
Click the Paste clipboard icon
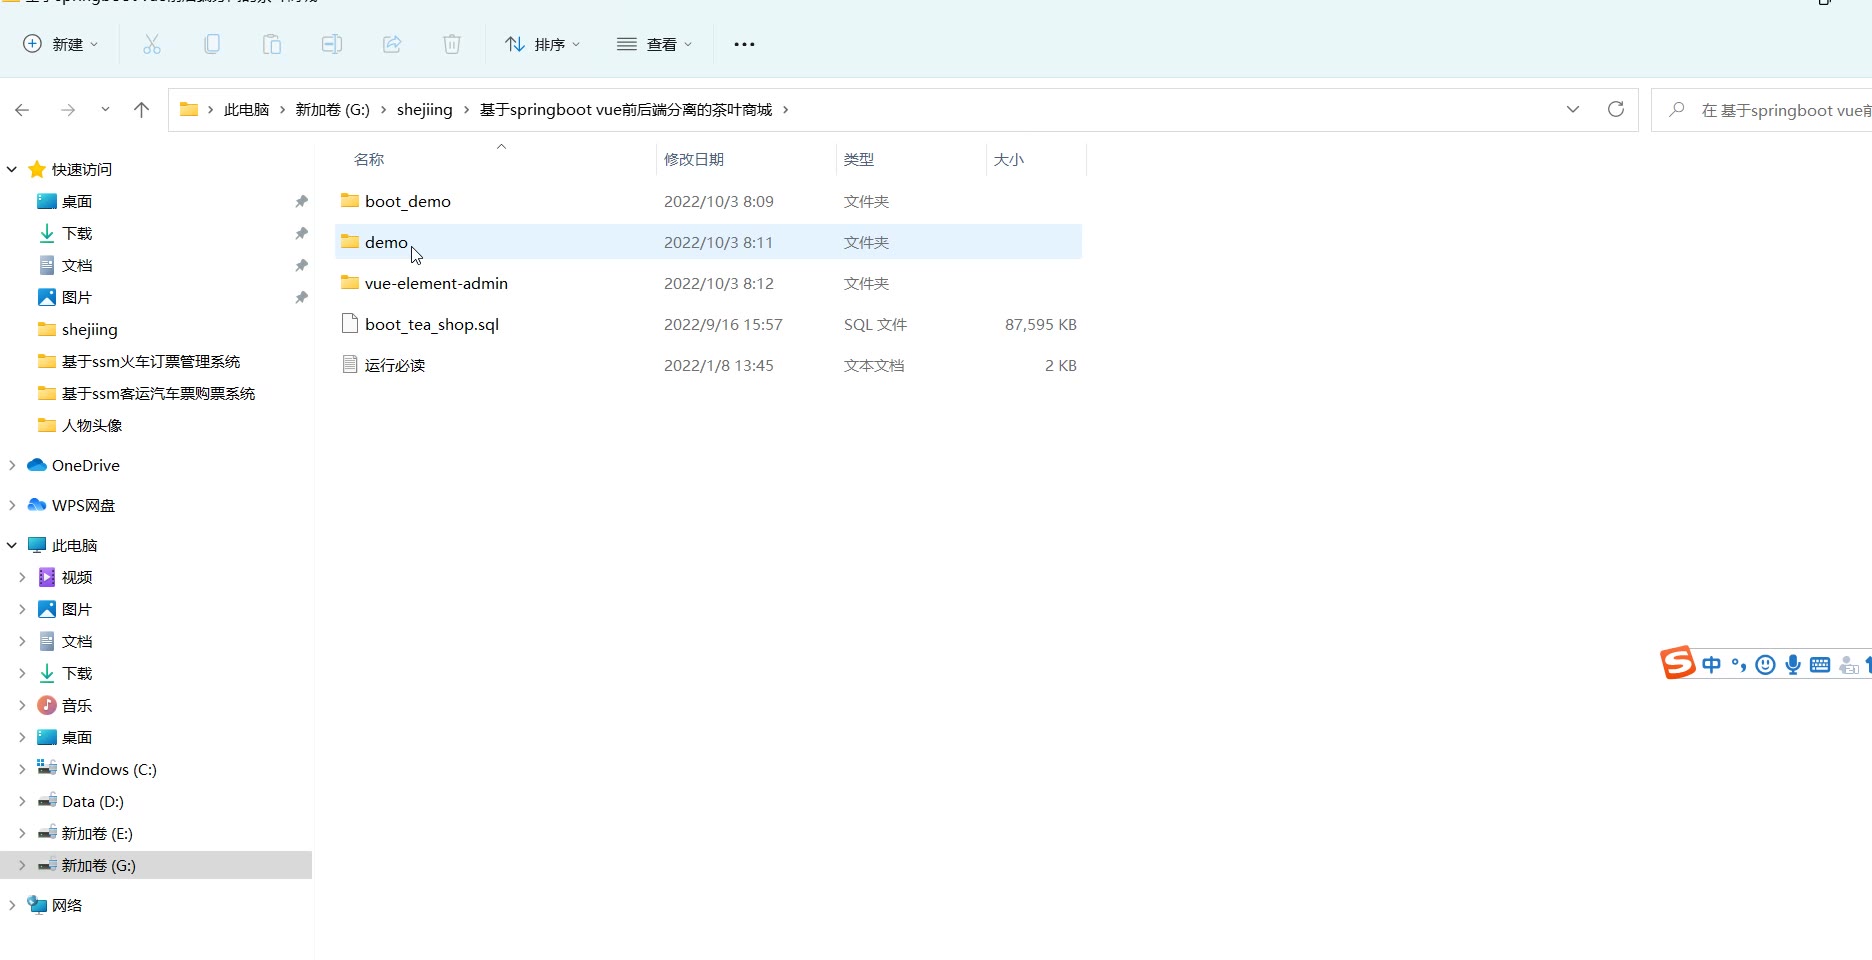[272, 44]
